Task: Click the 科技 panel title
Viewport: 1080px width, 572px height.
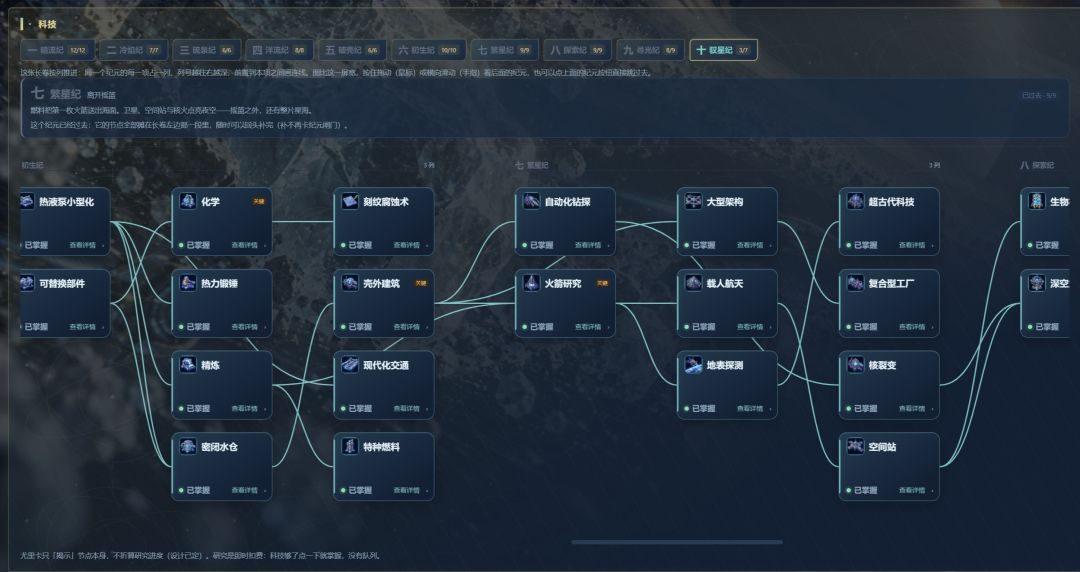Action: [47, 24]
